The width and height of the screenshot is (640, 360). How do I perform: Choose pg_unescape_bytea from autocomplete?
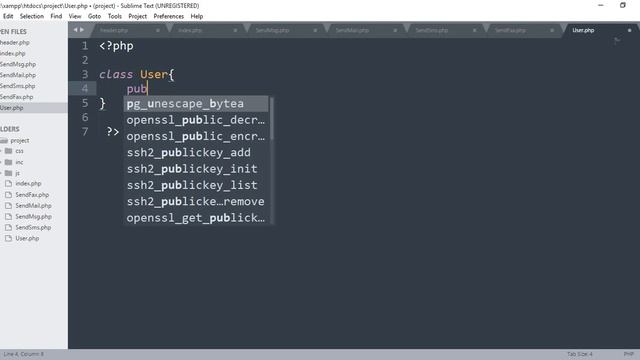[x=196, y=104]
